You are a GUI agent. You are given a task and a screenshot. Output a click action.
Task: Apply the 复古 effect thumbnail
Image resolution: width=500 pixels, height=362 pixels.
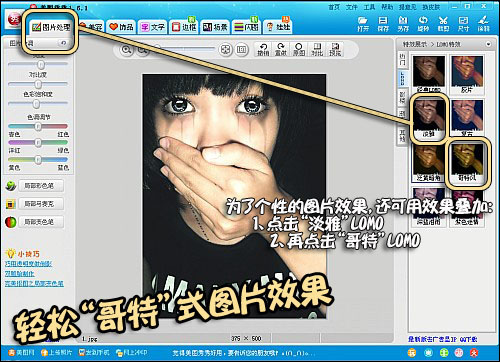467,118
